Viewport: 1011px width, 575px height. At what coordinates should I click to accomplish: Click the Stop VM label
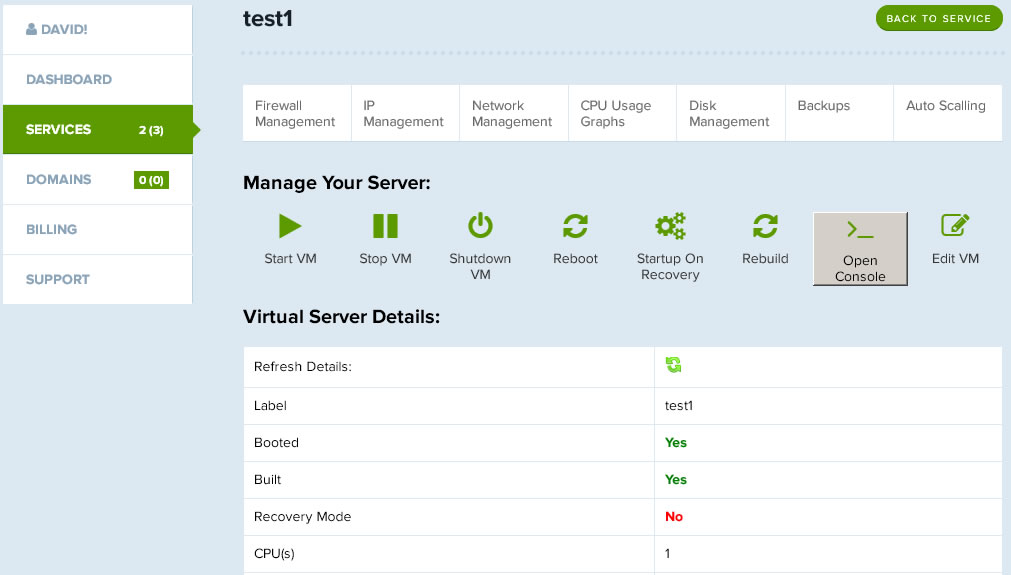(386, 258)
